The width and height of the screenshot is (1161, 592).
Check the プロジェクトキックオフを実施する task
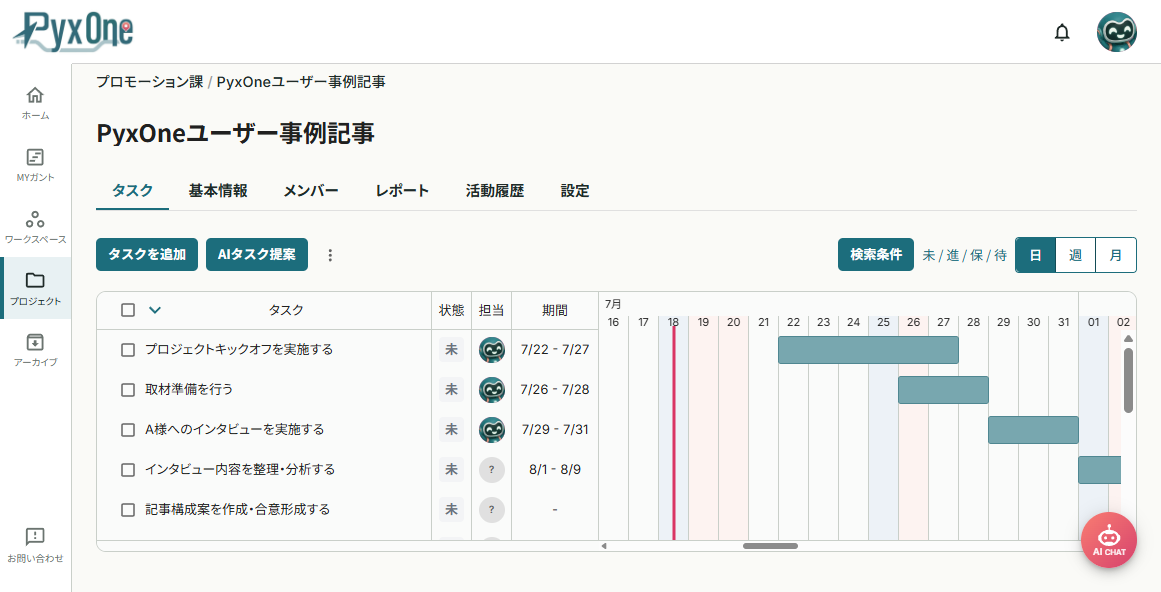click(128, 350)
